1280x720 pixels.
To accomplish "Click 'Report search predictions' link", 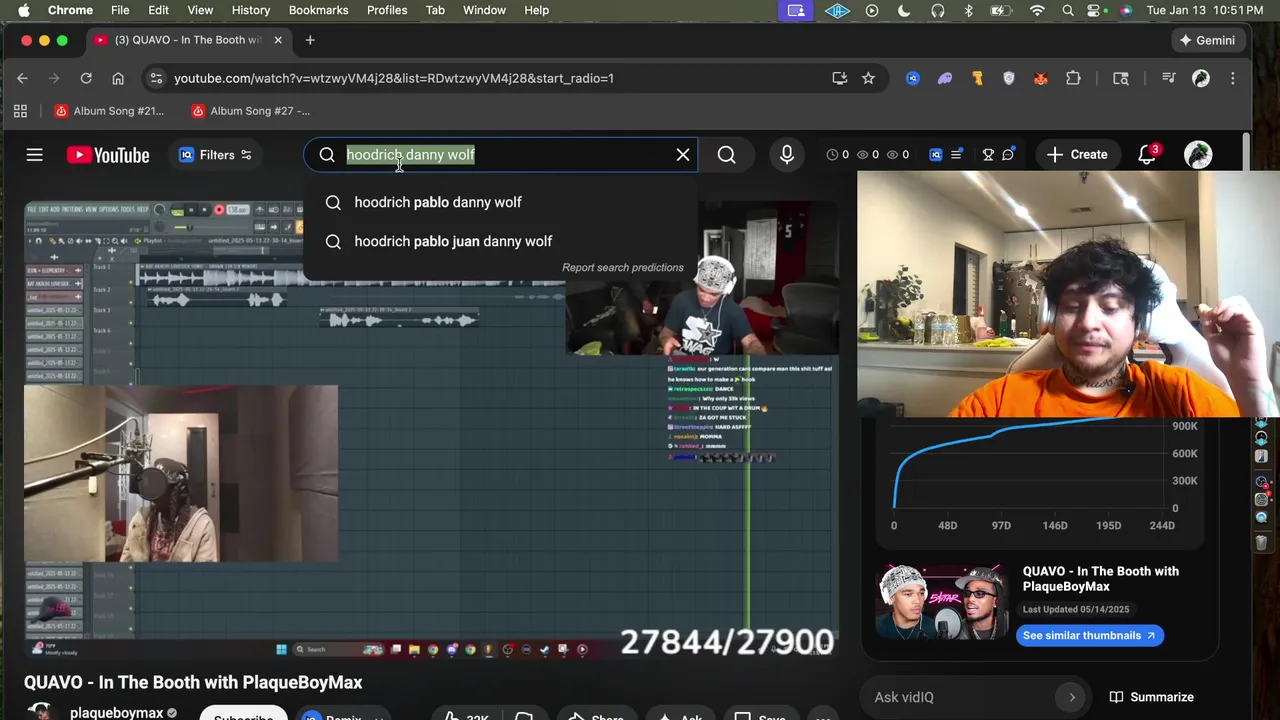I will pyautogui.click(x=623, y=268).
